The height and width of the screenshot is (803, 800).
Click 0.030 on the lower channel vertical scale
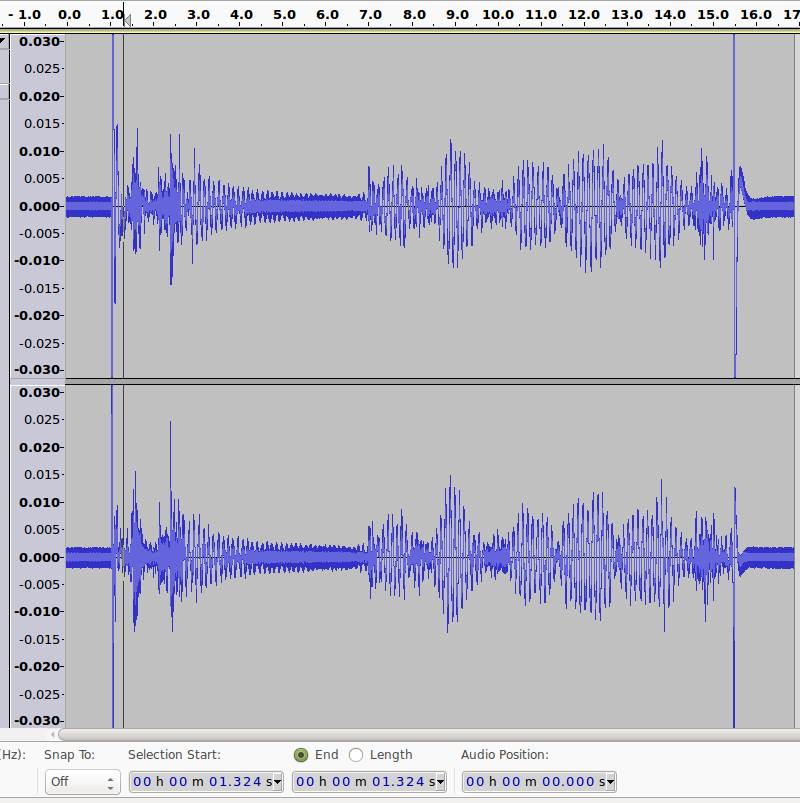coord(37,393)
